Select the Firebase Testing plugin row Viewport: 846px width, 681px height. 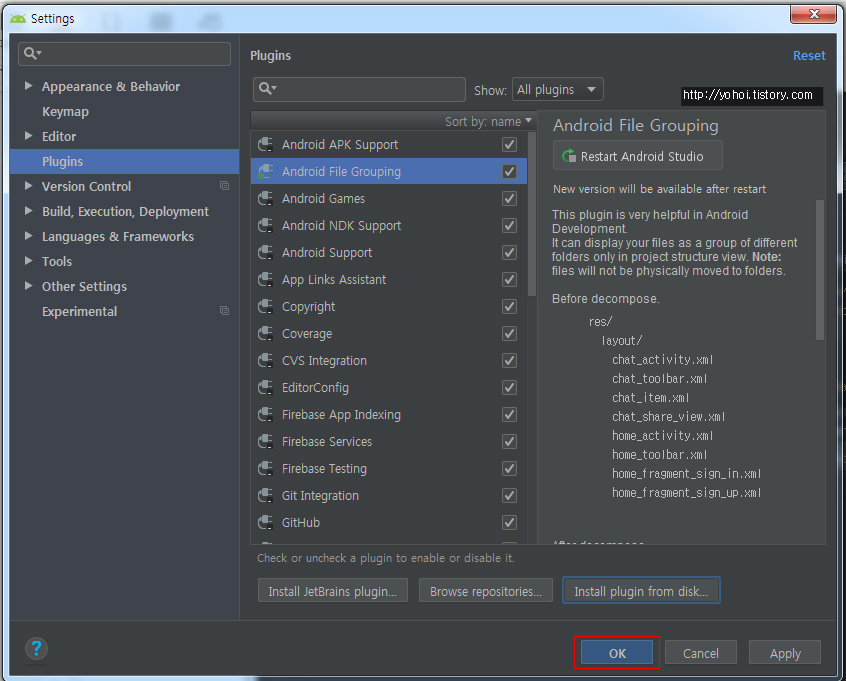click(388, 468)
